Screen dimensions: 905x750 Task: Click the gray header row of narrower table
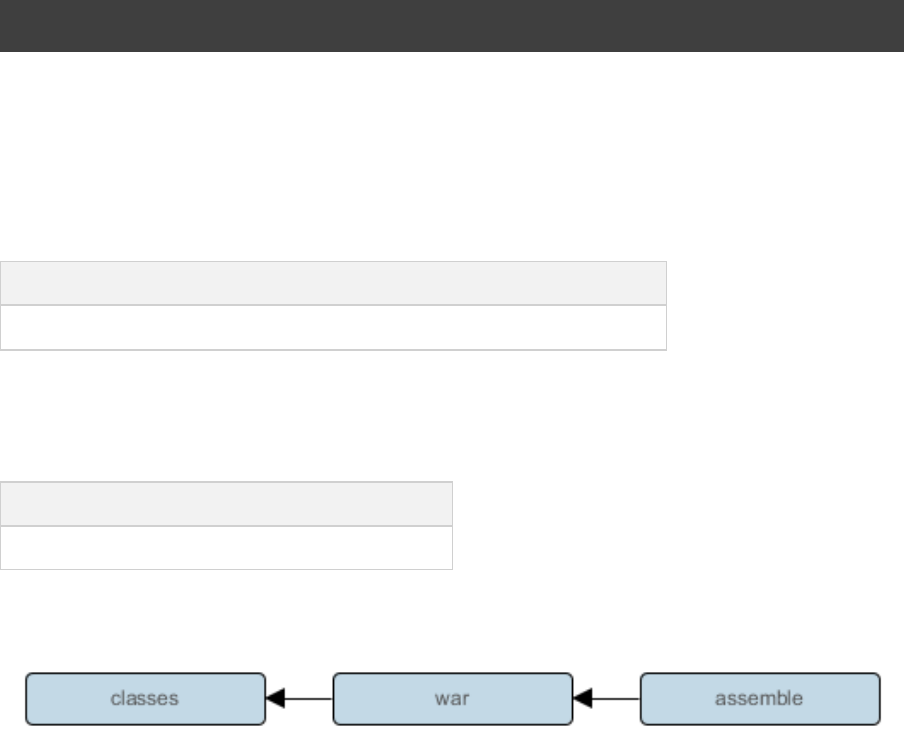(x=226, y=503)
